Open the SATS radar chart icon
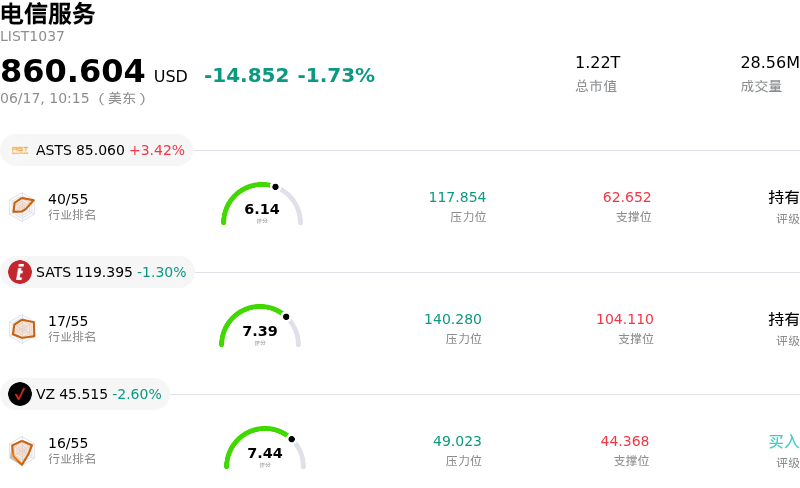The width and height of the screenshot is (800, 488). (22, 329)
